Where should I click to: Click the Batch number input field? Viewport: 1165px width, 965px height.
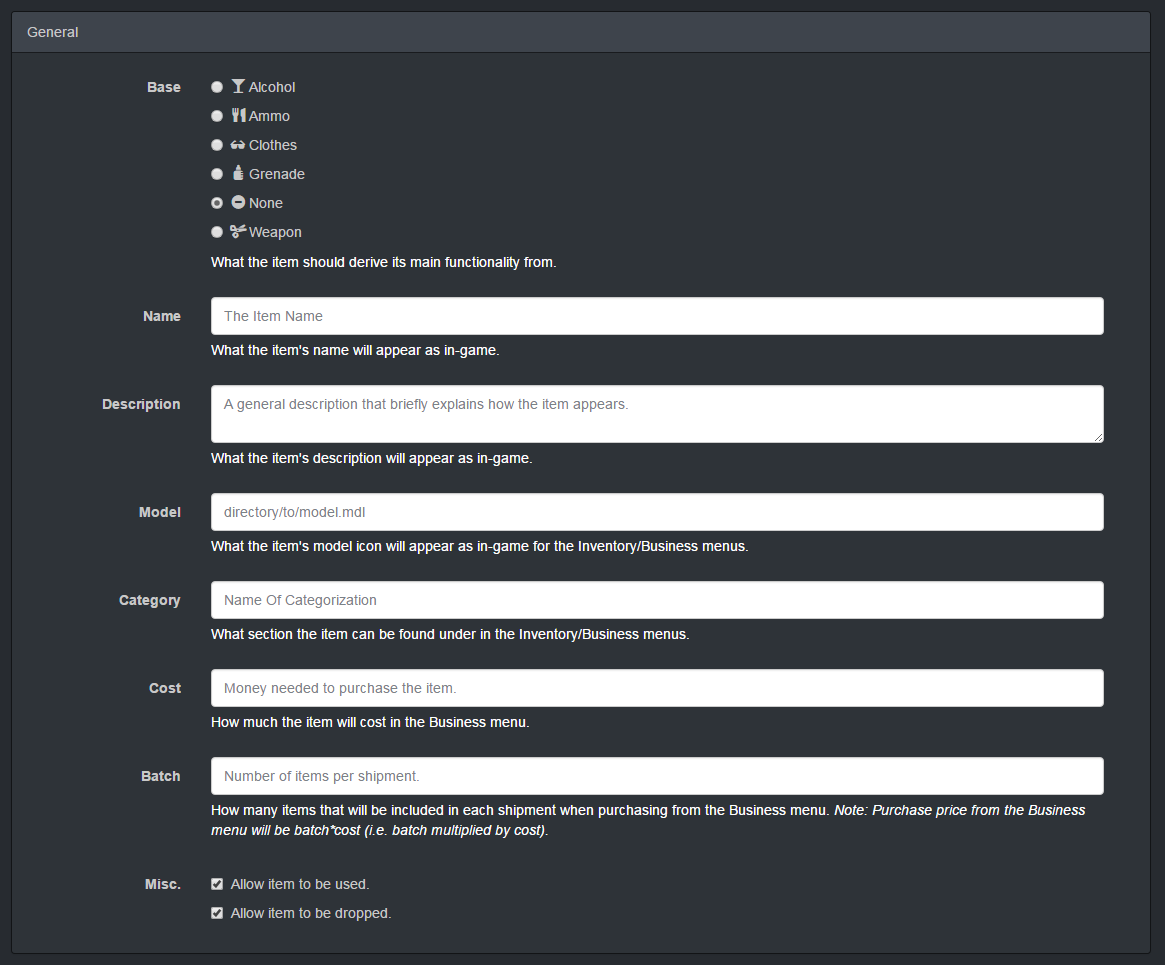tap(657, 776)
